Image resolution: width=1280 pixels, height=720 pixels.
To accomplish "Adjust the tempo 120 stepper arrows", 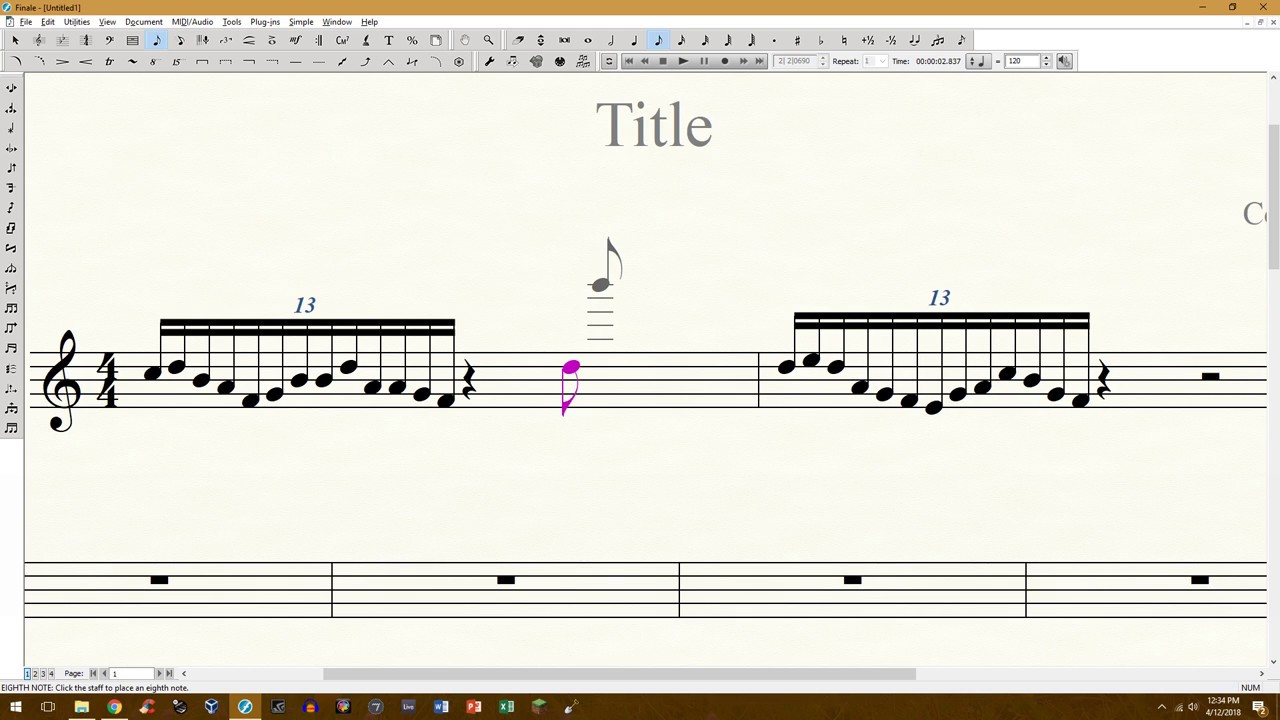I will 1046,61.
